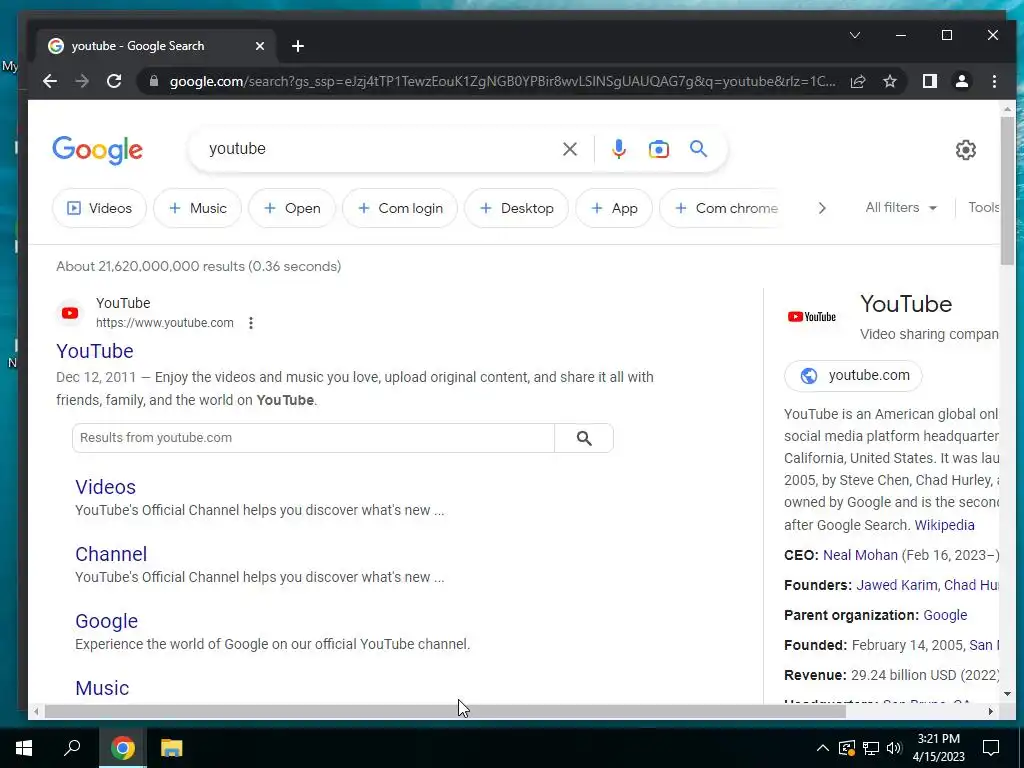Click the Jawed Karim founder link
The image size is (1024, 768).
click(x=896, y=585)
